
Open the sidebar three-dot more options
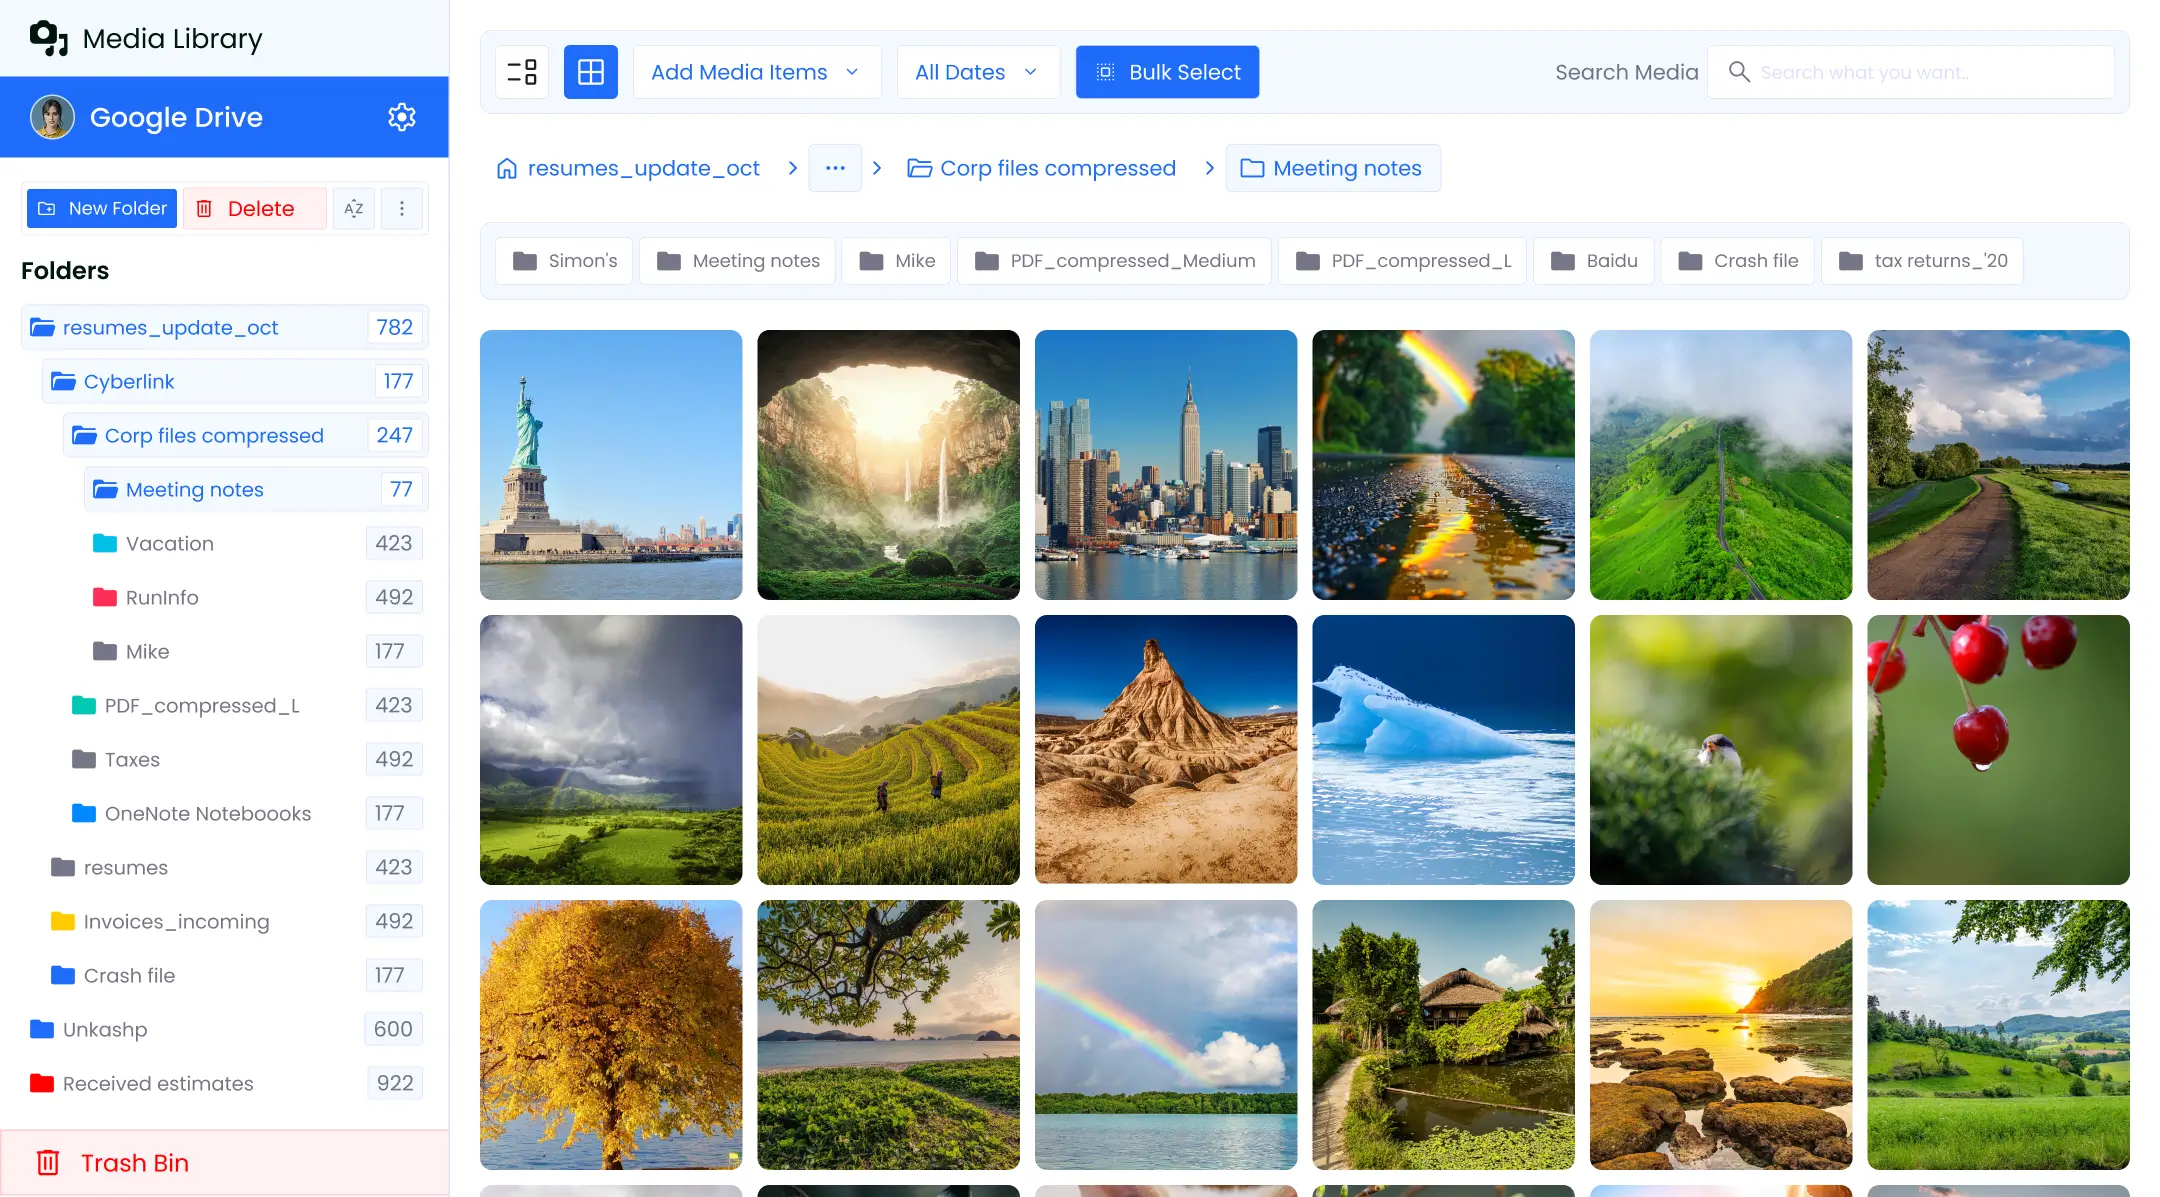(402, 209)
